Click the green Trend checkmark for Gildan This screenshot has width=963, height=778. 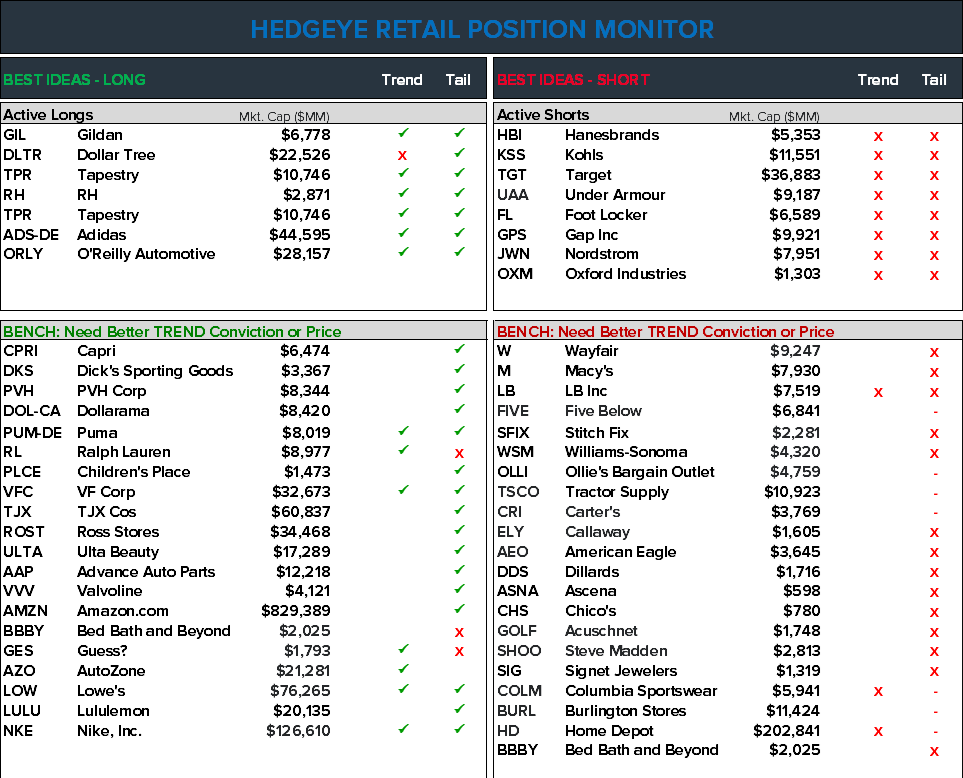[x=402, y=134]
